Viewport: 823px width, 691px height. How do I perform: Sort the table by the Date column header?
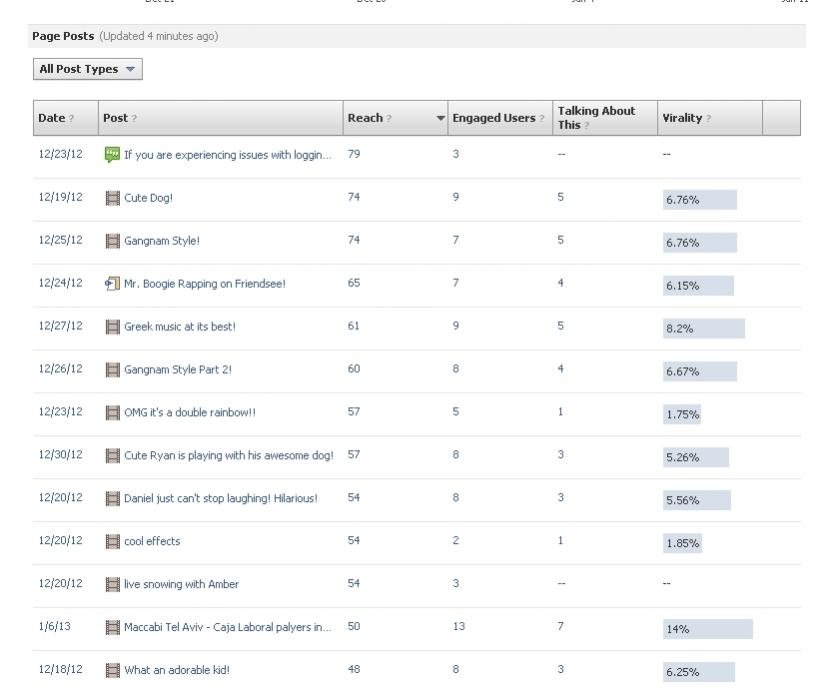[x=66, y=118]
